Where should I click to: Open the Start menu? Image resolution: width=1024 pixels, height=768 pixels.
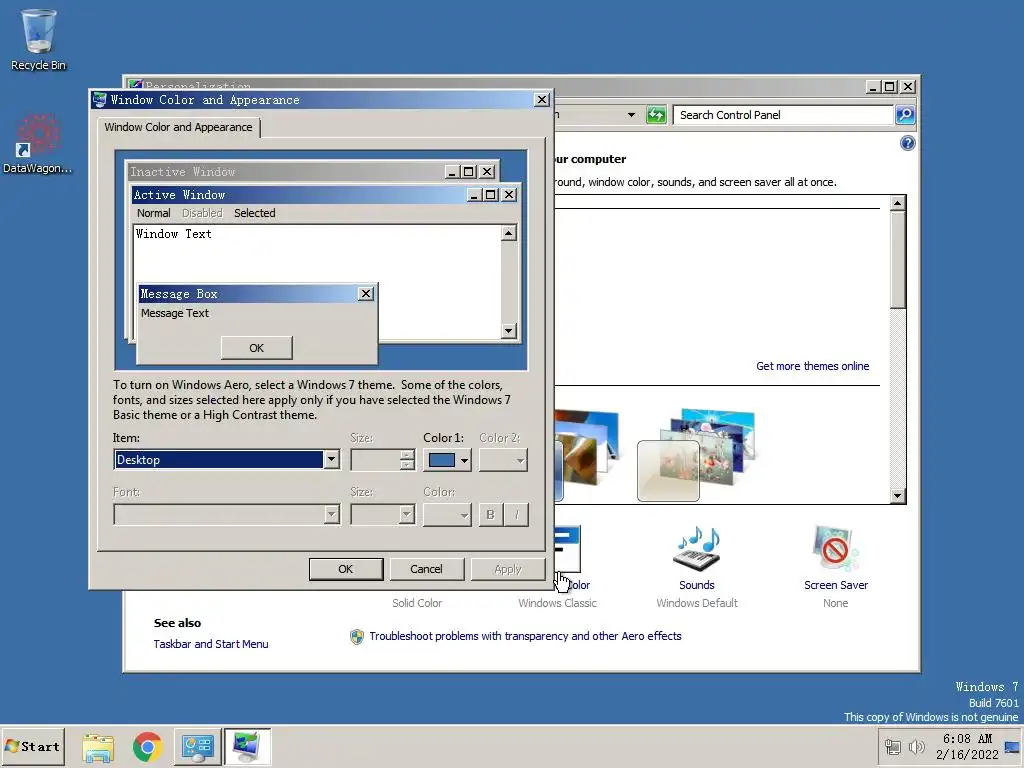33,746
